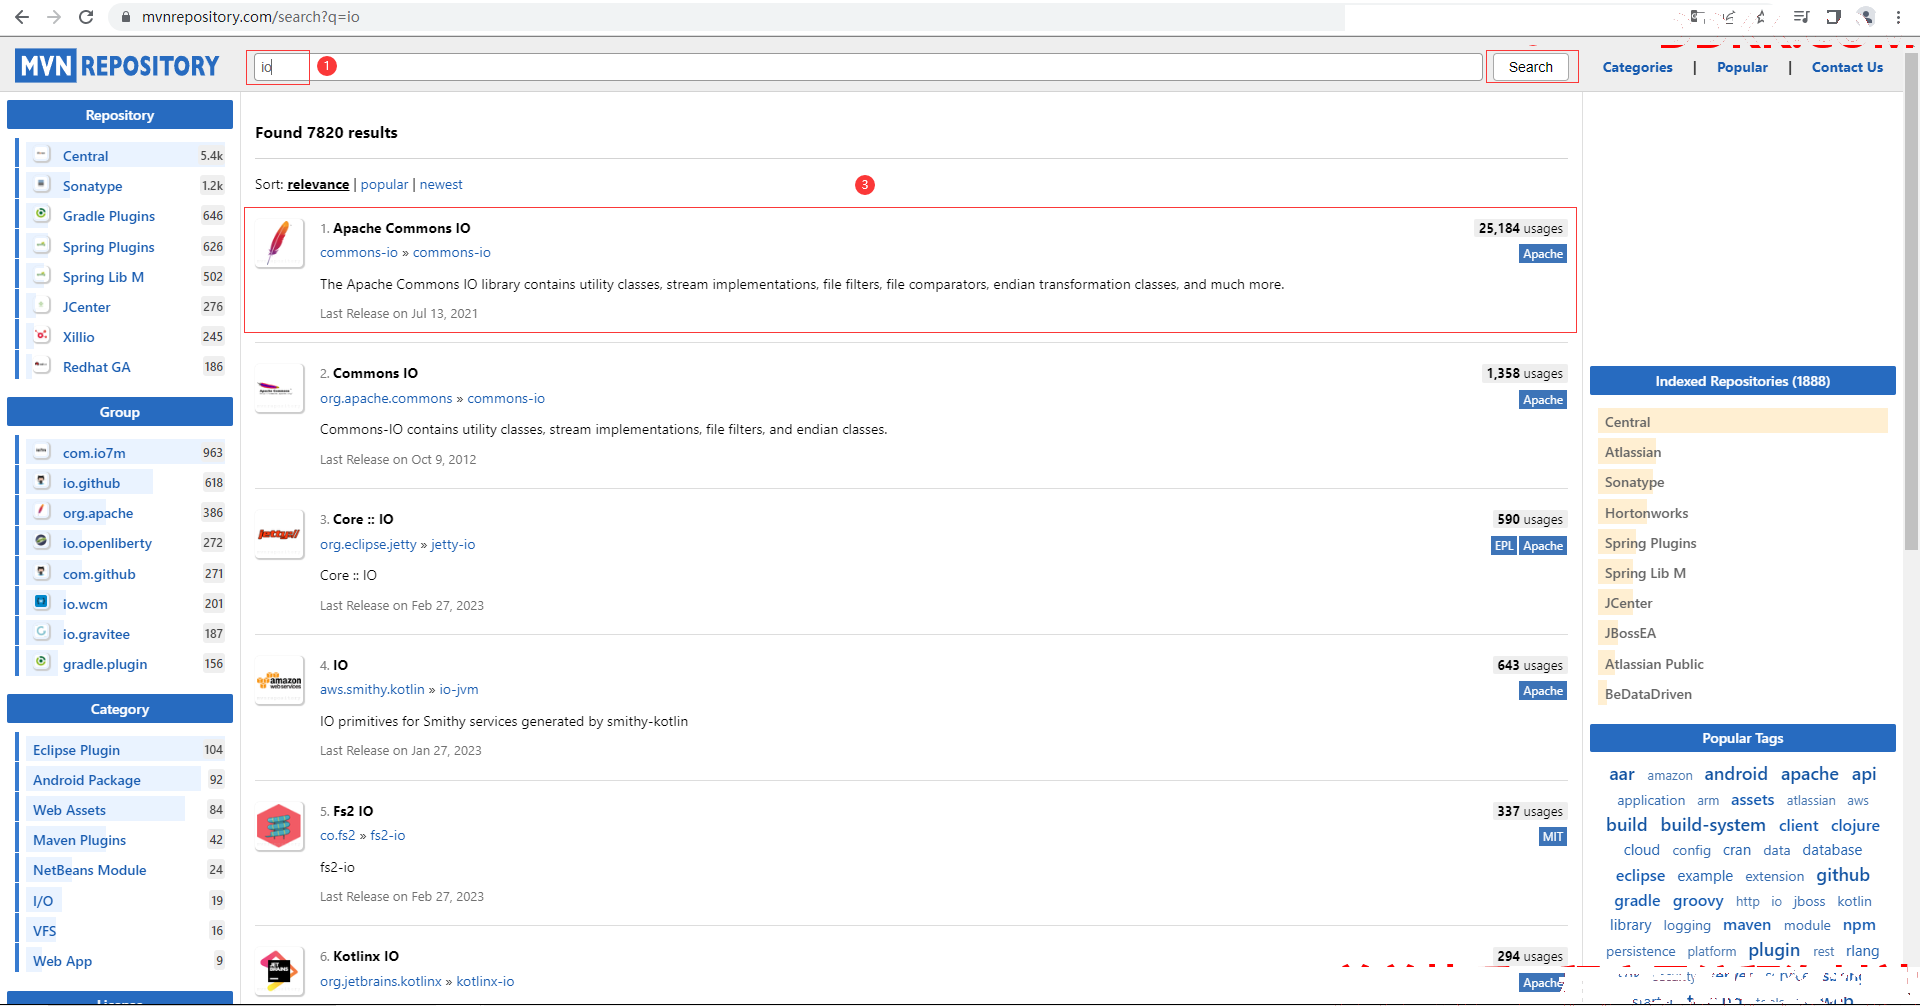Filter by Android Package category

tap(87, 779)
